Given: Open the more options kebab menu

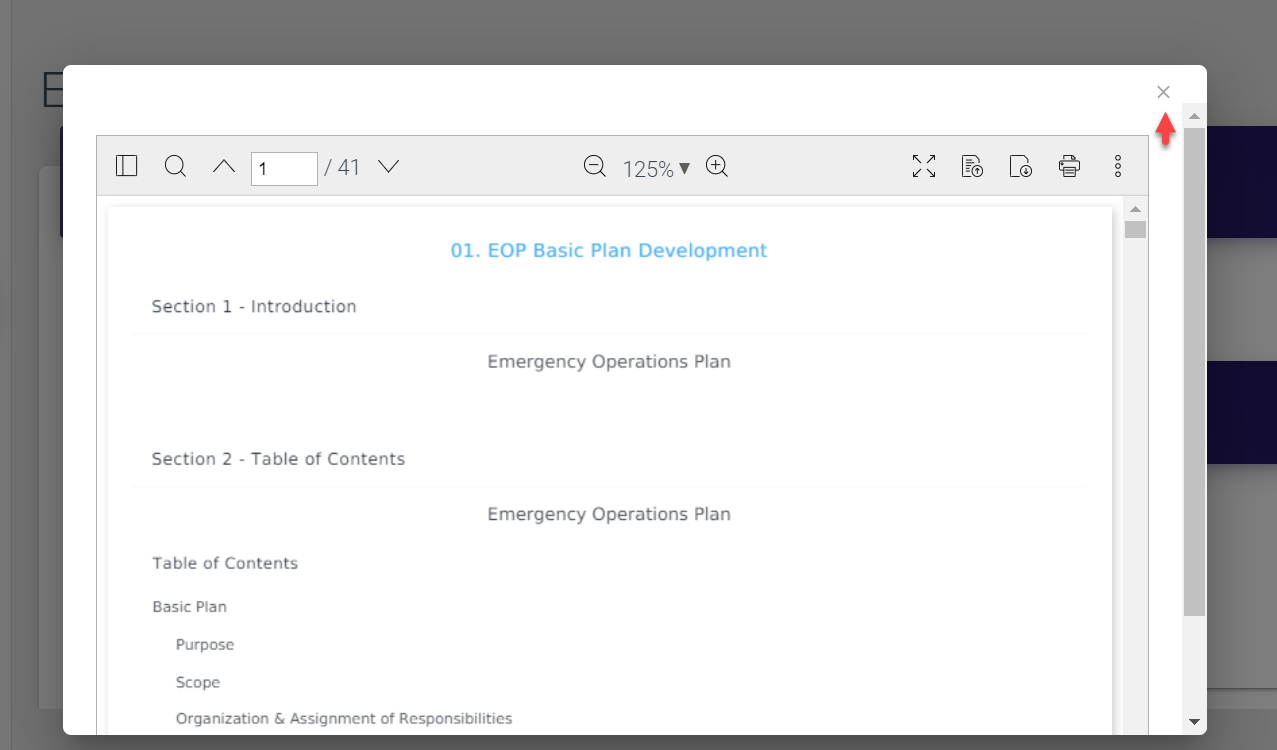Looking at the screenshot, I should click(1118, 167).
